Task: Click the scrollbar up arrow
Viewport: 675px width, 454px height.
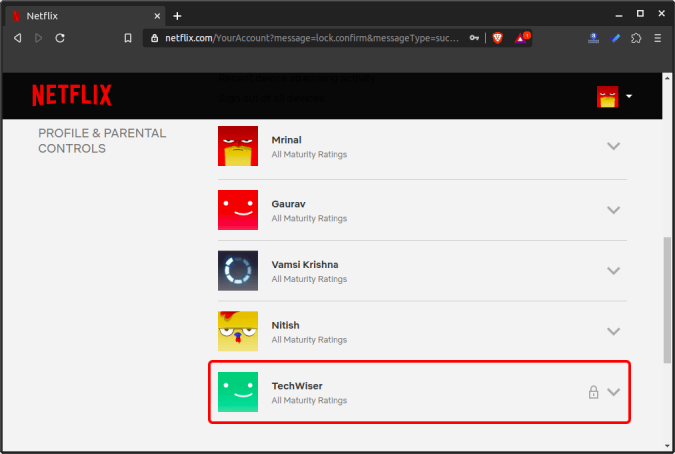Action: [667, 78]
